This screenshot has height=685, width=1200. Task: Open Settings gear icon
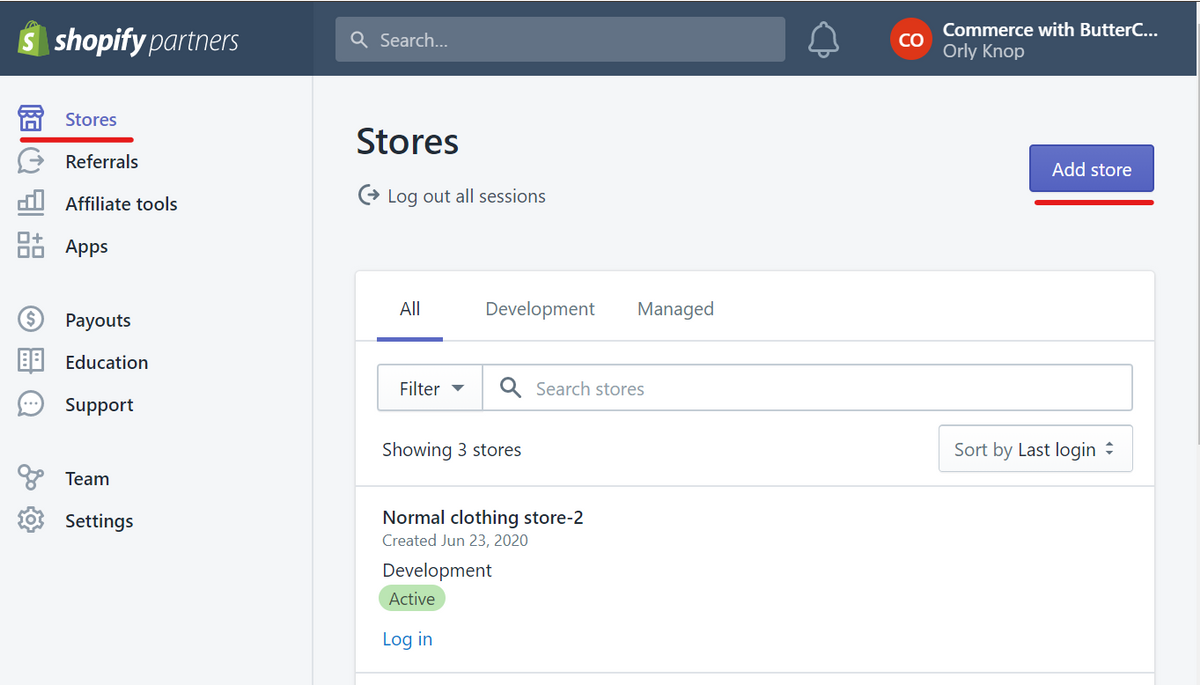(31, 520)
